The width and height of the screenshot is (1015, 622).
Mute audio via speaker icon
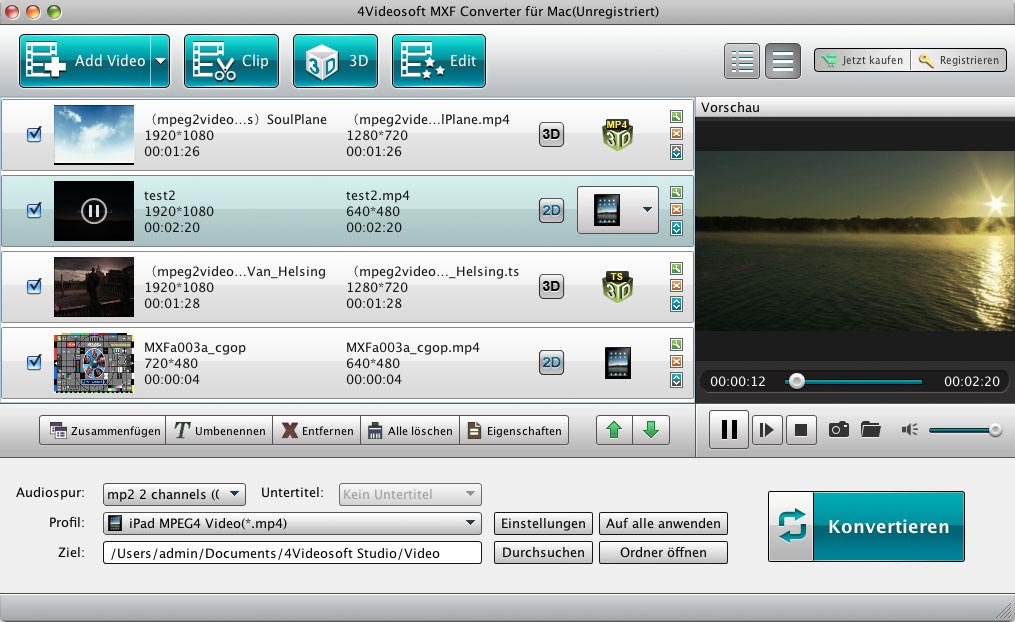[909, 430]
